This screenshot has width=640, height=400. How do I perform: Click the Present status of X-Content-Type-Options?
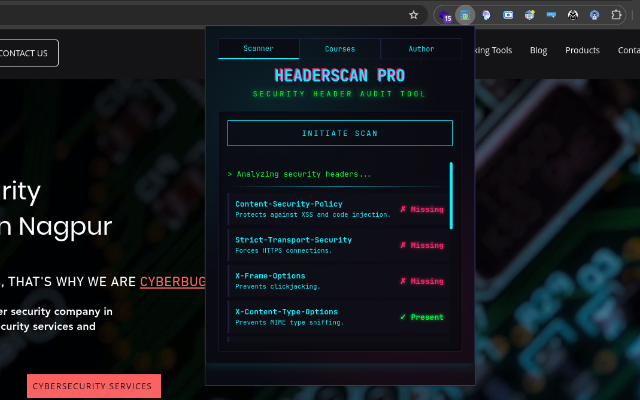422,317
